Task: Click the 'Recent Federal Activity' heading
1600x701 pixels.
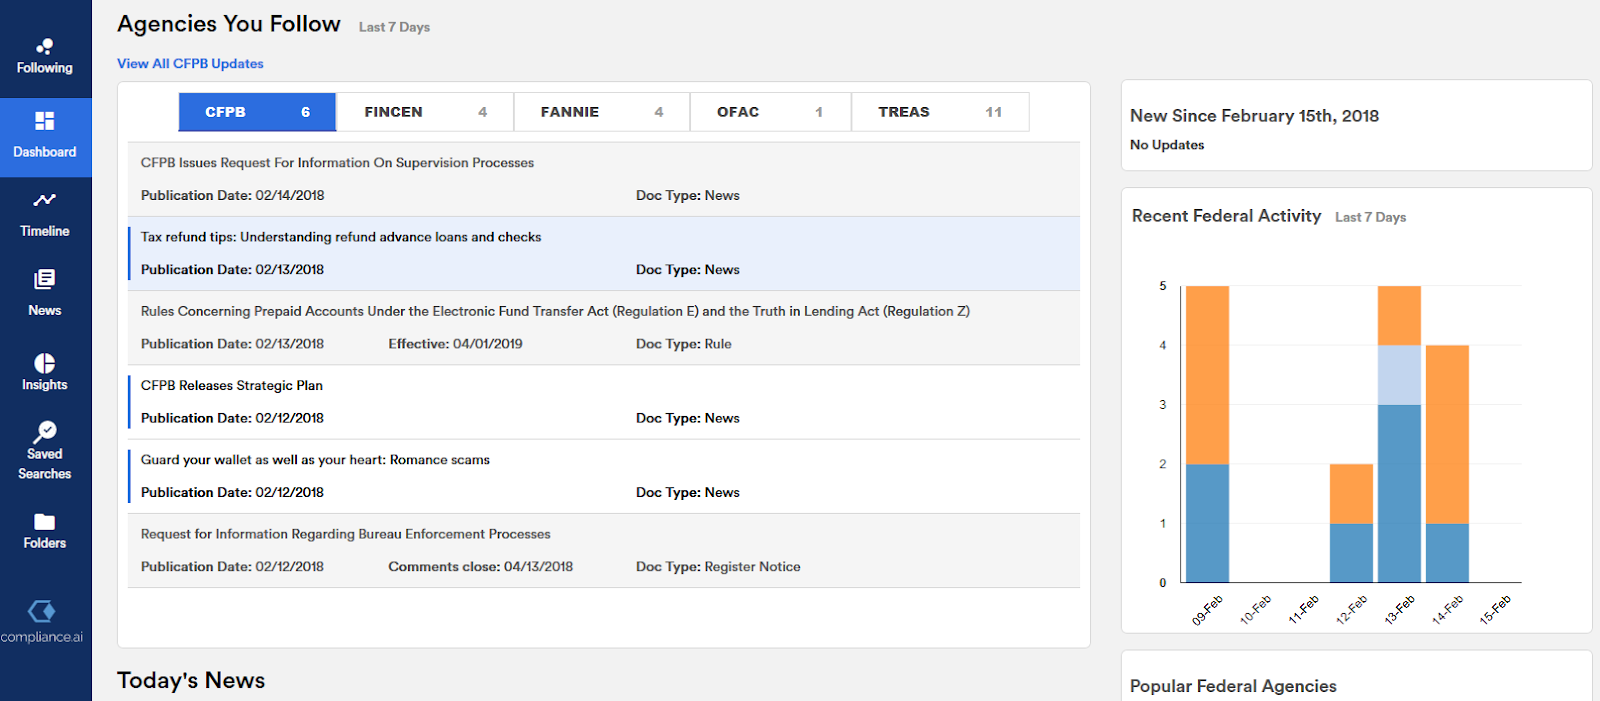Action: click(x=1226, y=216)
